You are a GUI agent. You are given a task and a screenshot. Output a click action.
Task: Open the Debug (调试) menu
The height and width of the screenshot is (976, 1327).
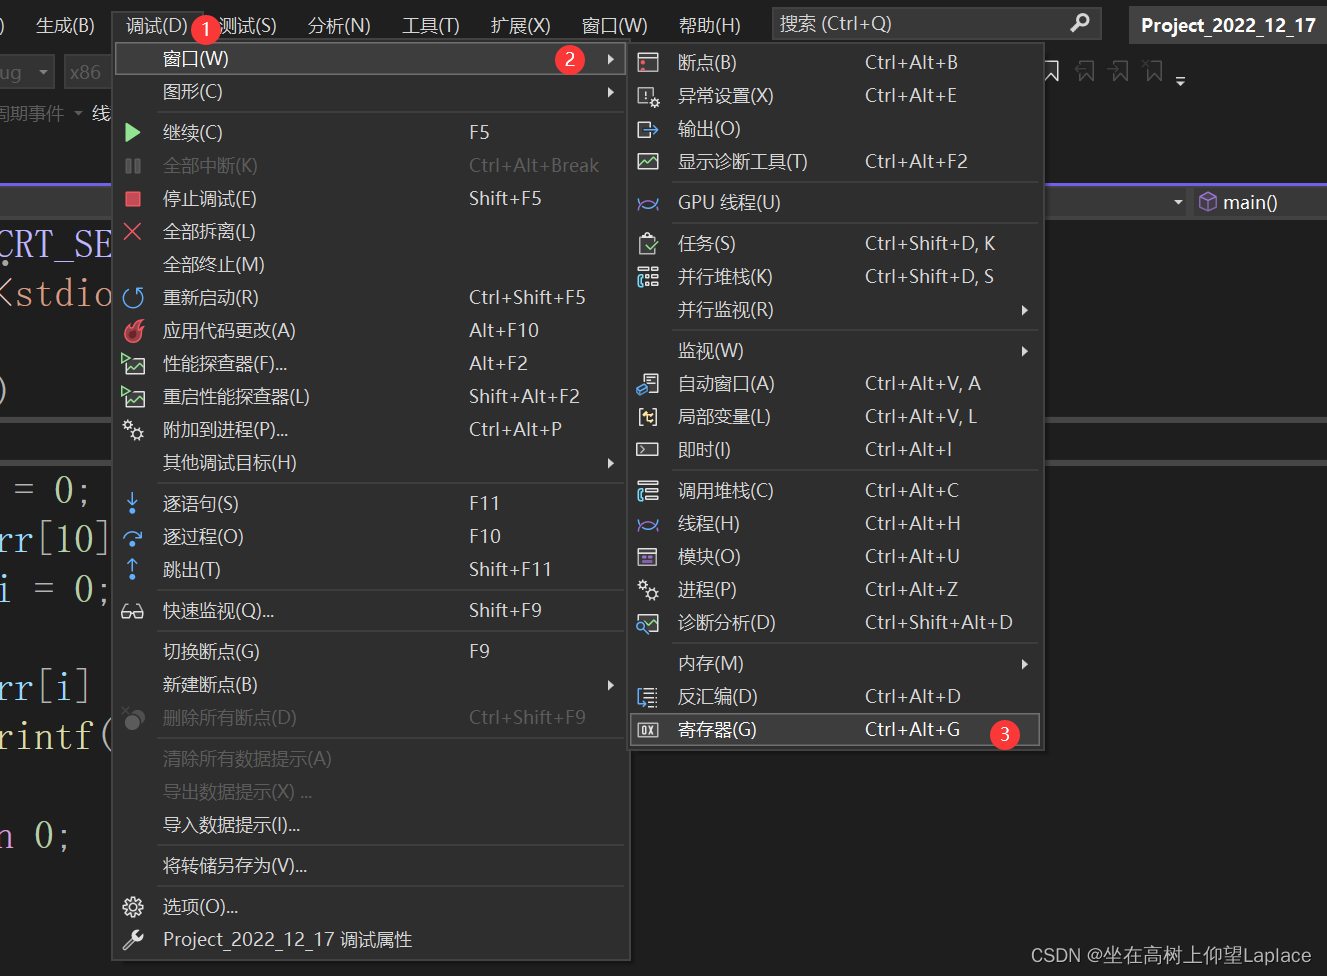[157, 25]
